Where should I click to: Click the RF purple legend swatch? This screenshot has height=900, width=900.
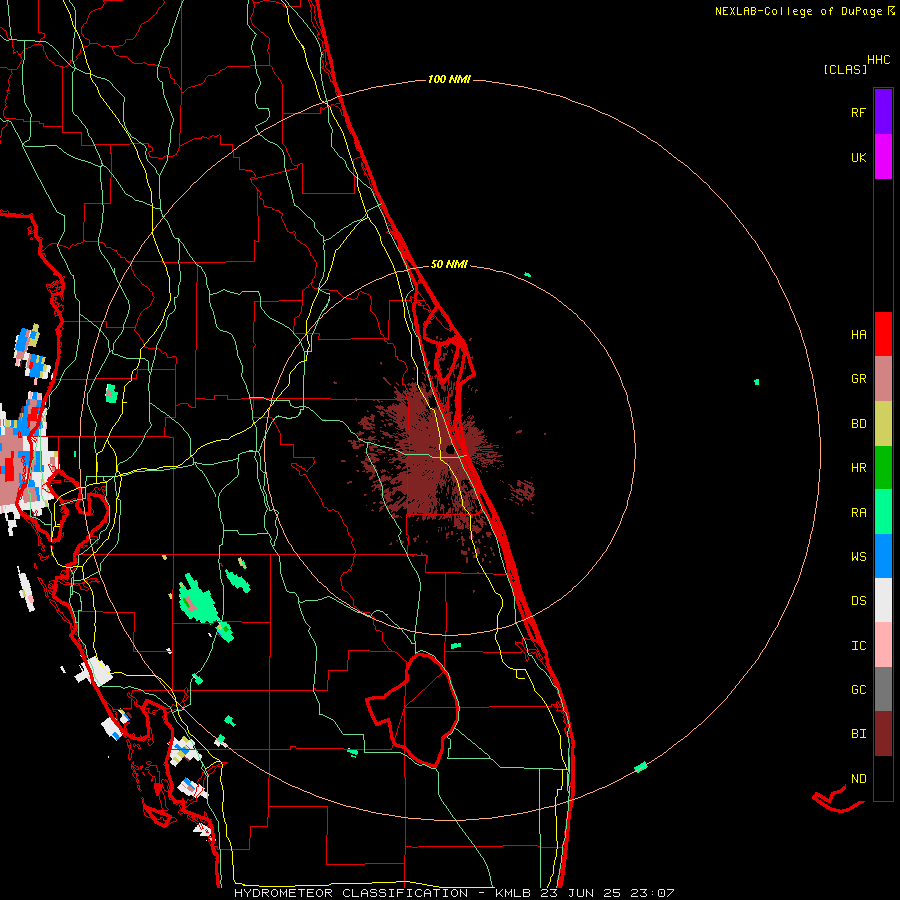pyautogui.click(x=883, y=112)
